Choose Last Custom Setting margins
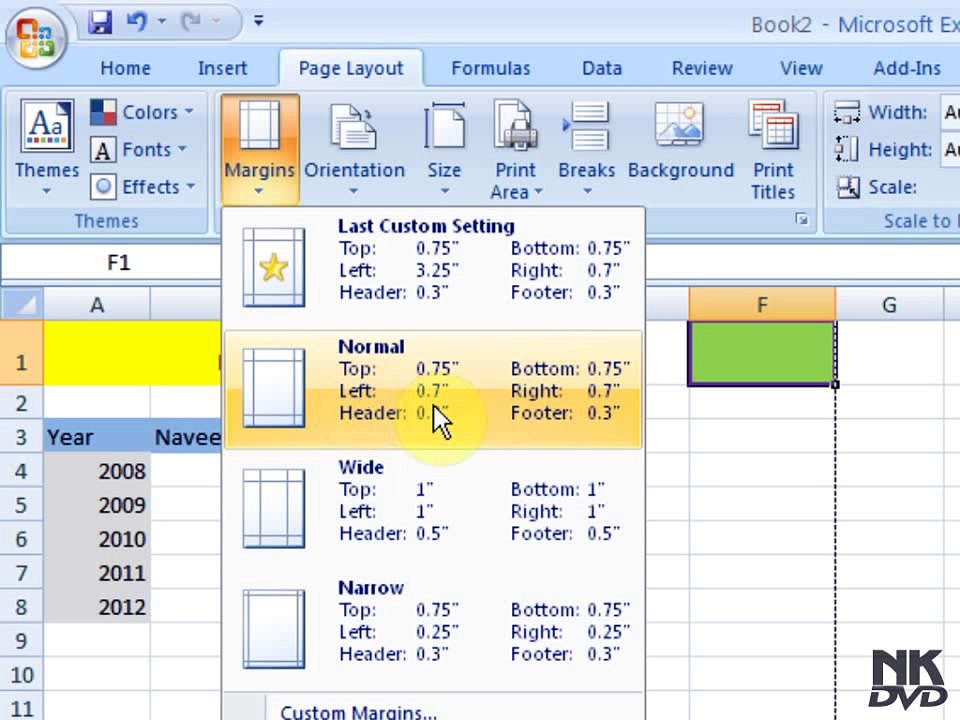 [433, 267]
